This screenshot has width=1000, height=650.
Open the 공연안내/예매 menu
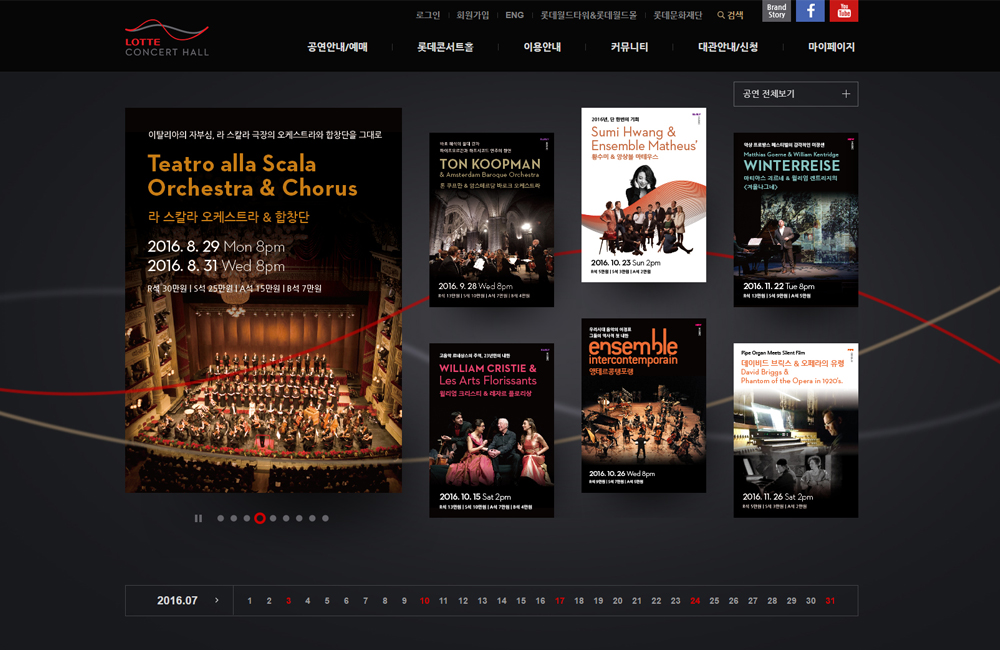click(337, 47)
